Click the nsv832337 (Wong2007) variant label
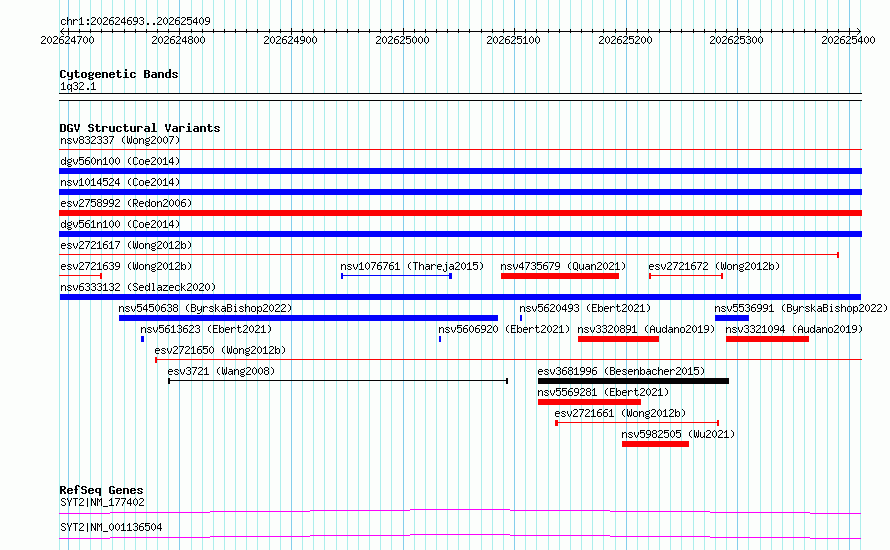 pos(120,140)
